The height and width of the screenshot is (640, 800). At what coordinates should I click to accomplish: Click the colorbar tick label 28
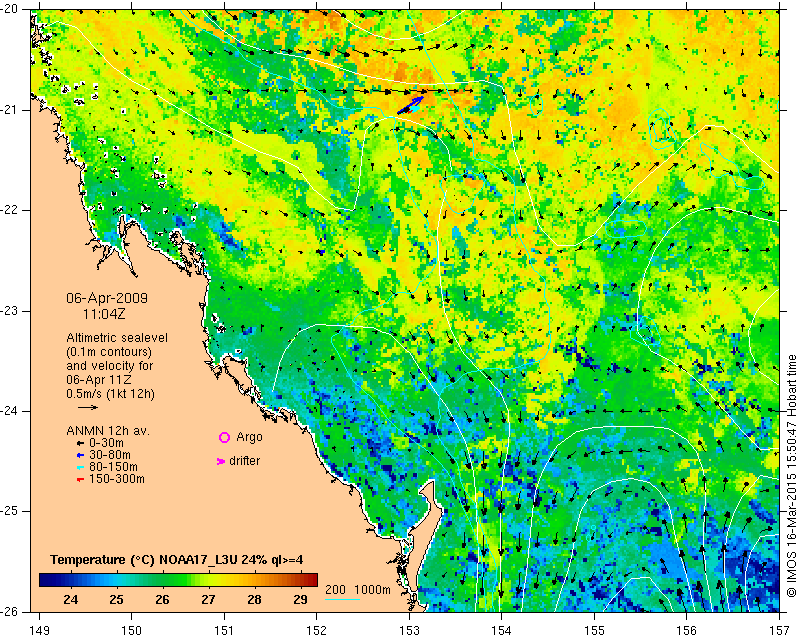[254, 599]
